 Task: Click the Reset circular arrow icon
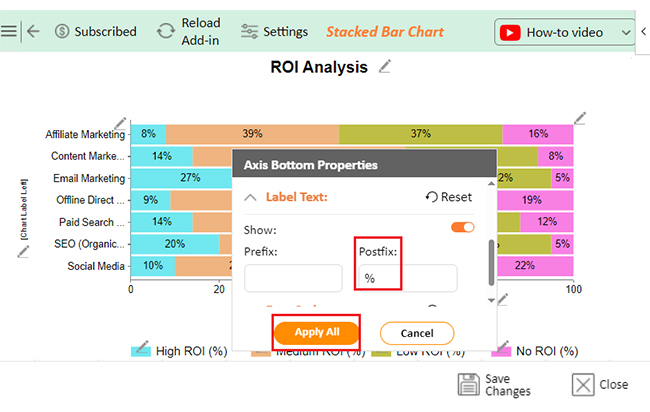(x=432, y=197)
